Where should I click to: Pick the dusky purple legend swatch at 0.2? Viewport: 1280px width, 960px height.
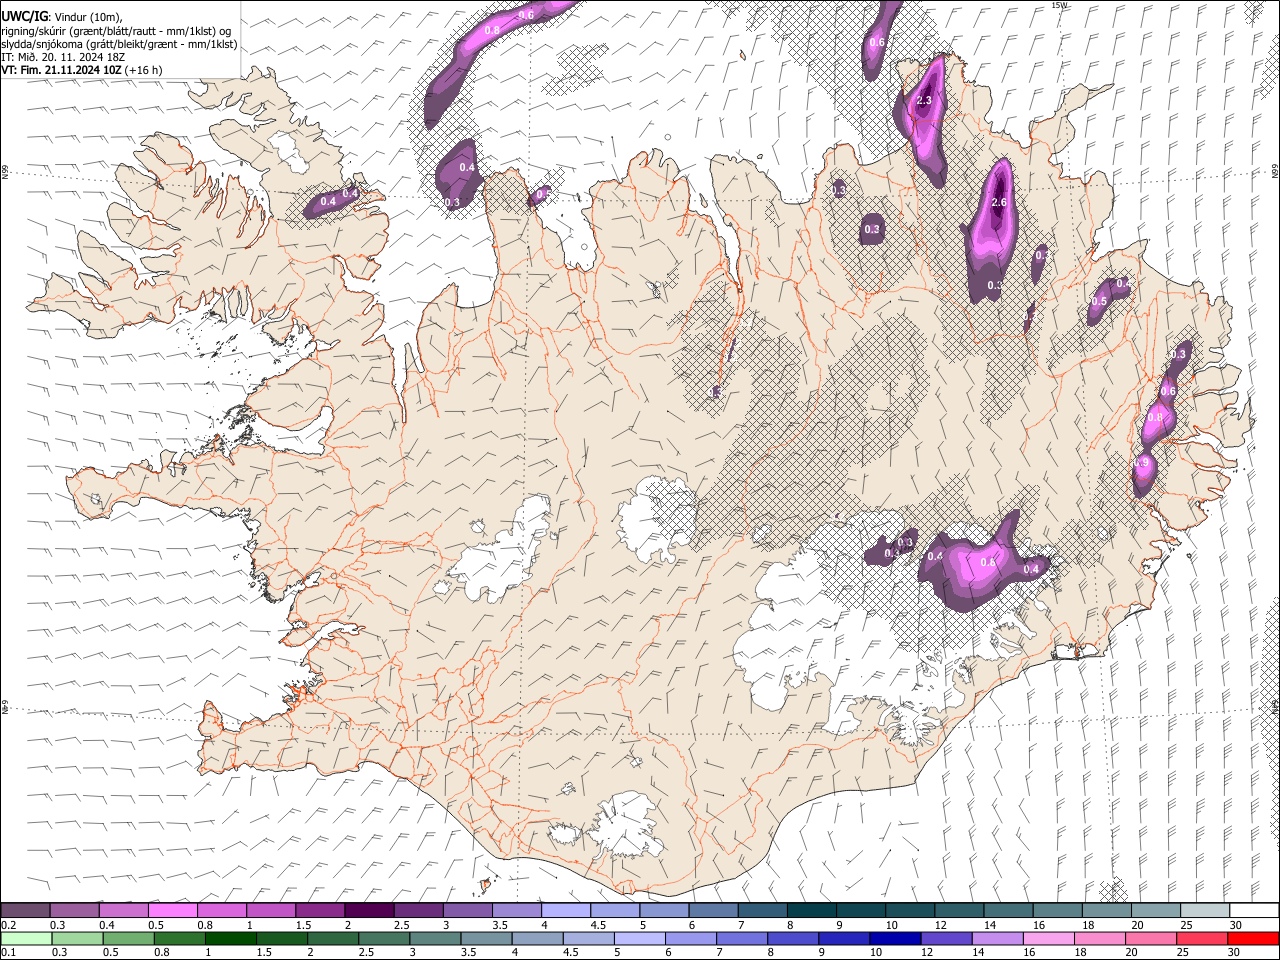[x=25, y=910]
